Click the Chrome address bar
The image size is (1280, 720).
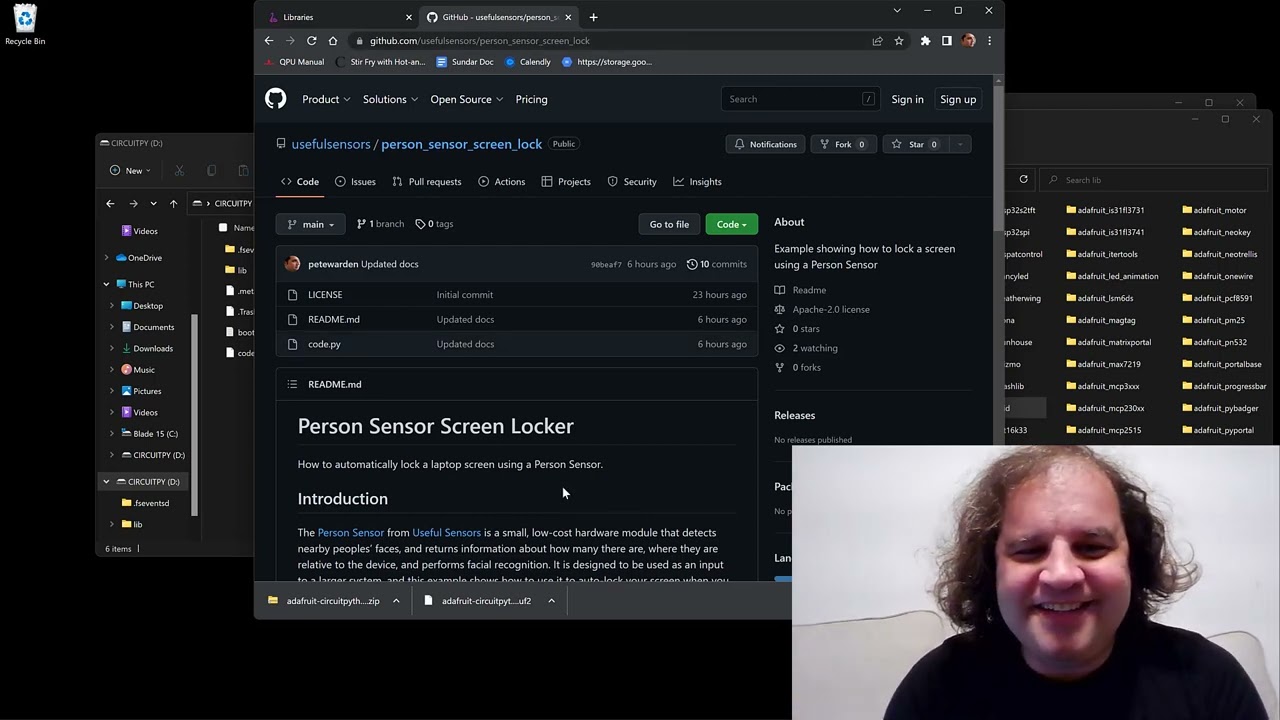(x=610, y=41)
